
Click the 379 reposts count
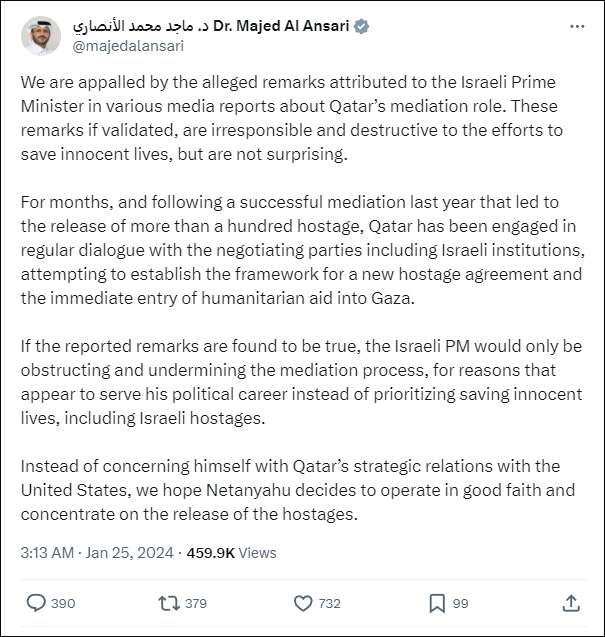195,603
